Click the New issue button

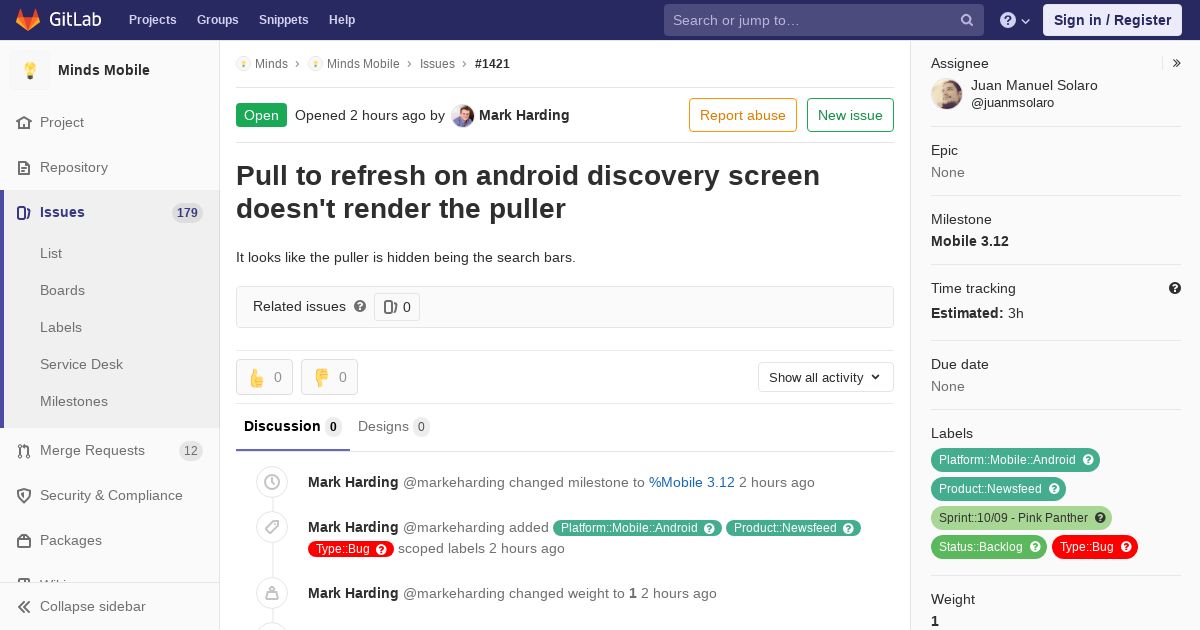coord(850,115)
